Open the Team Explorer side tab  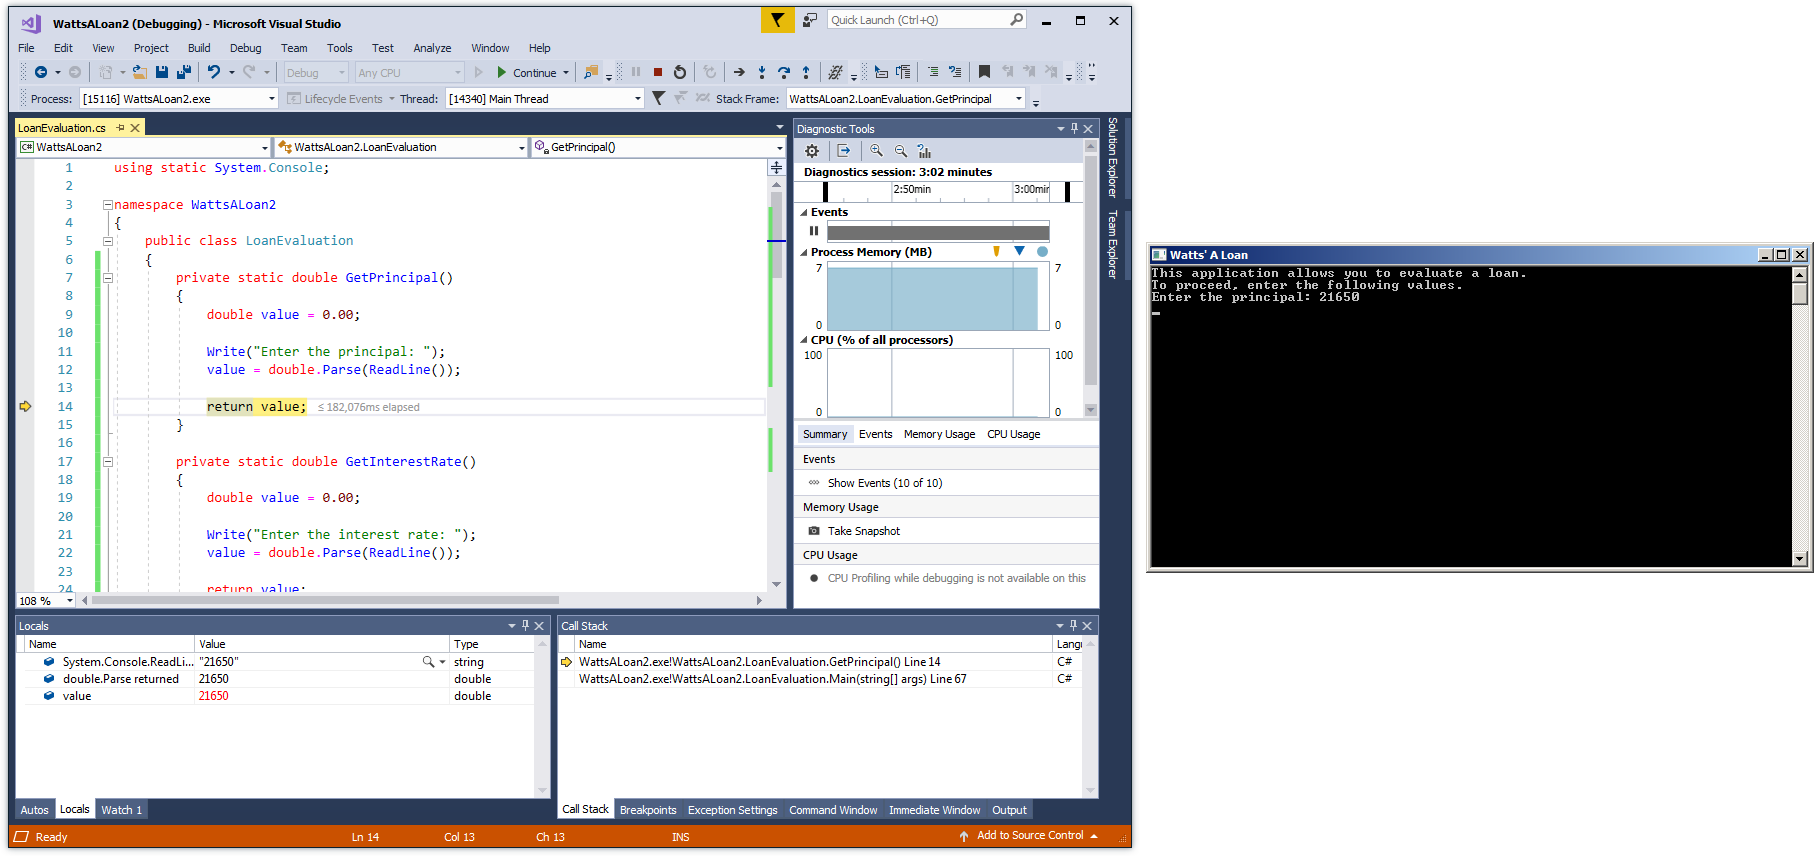click(x=1112, y=244)
